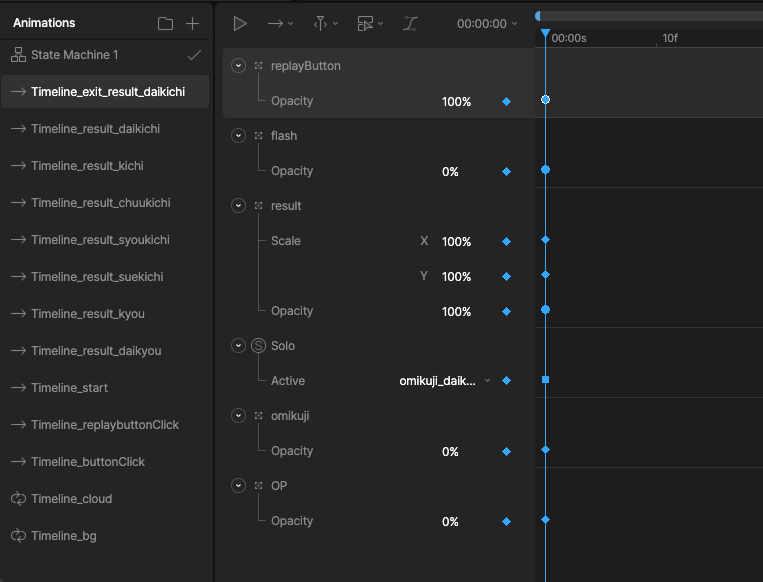Edit omikuji Opacity value 0%
This screenshot has width=763, height=582.
450,452
